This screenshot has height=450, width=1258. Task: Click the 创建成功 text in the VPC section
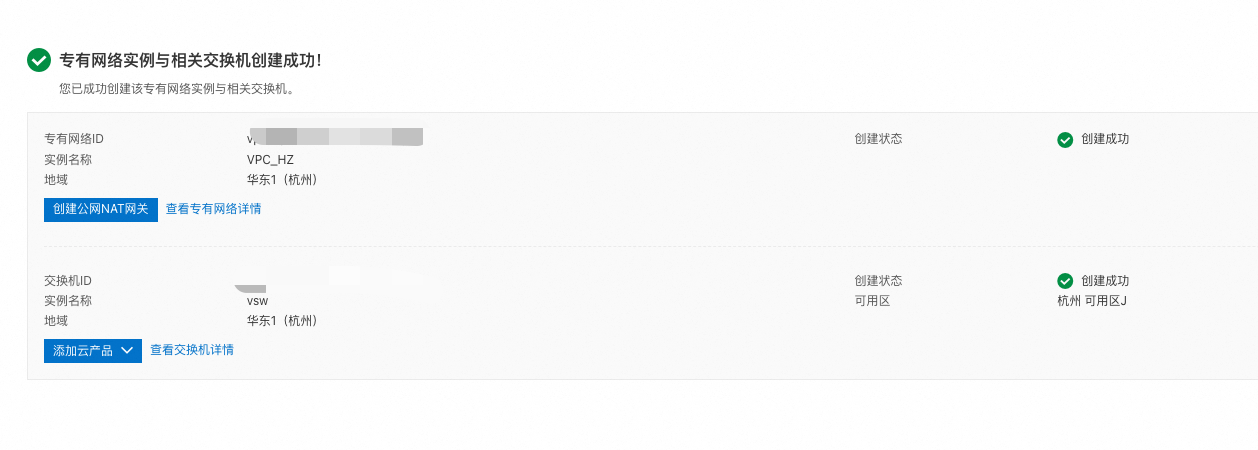tap(1105, 140)
